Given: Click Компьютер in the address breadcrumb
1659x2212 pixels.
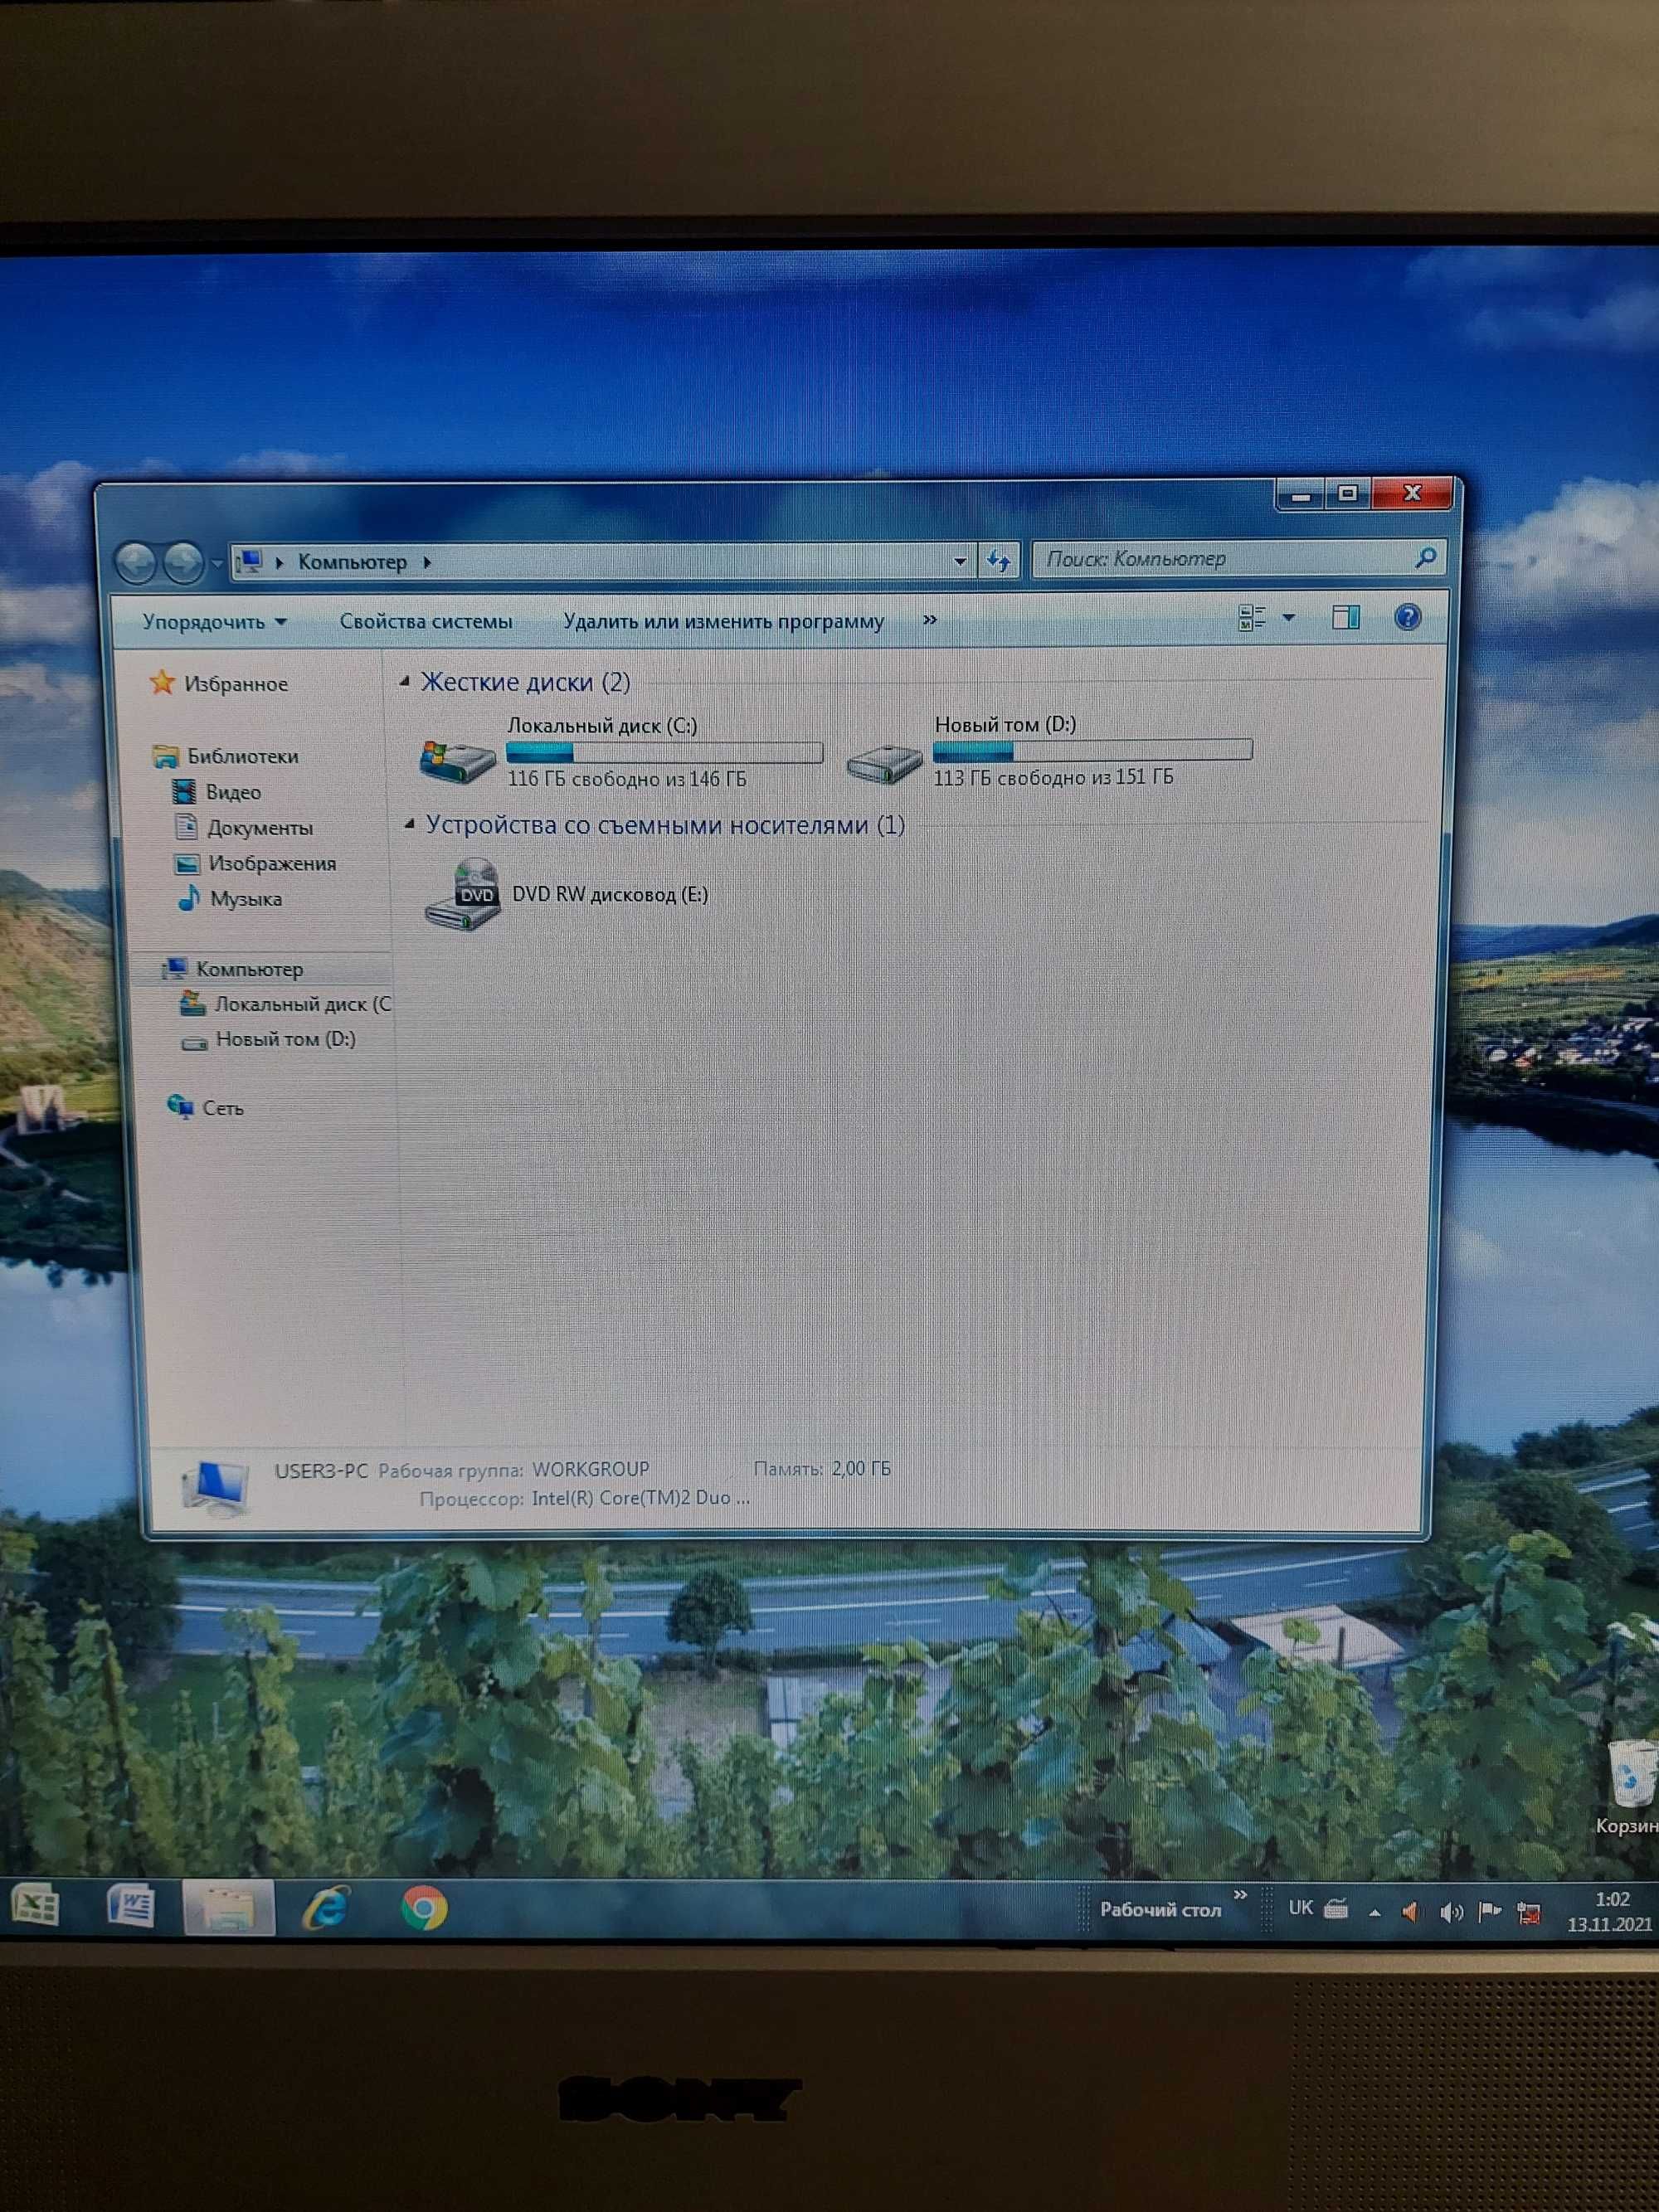Looking at the screenshot, I should 352,562.
